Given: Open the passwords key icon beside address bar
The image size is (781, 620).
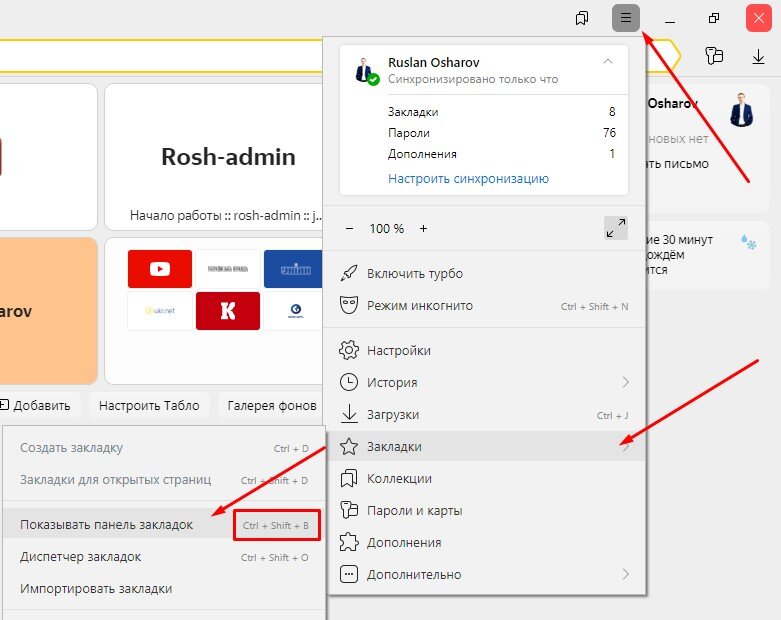Looking at the screenshot, I should tap(714, 56).
